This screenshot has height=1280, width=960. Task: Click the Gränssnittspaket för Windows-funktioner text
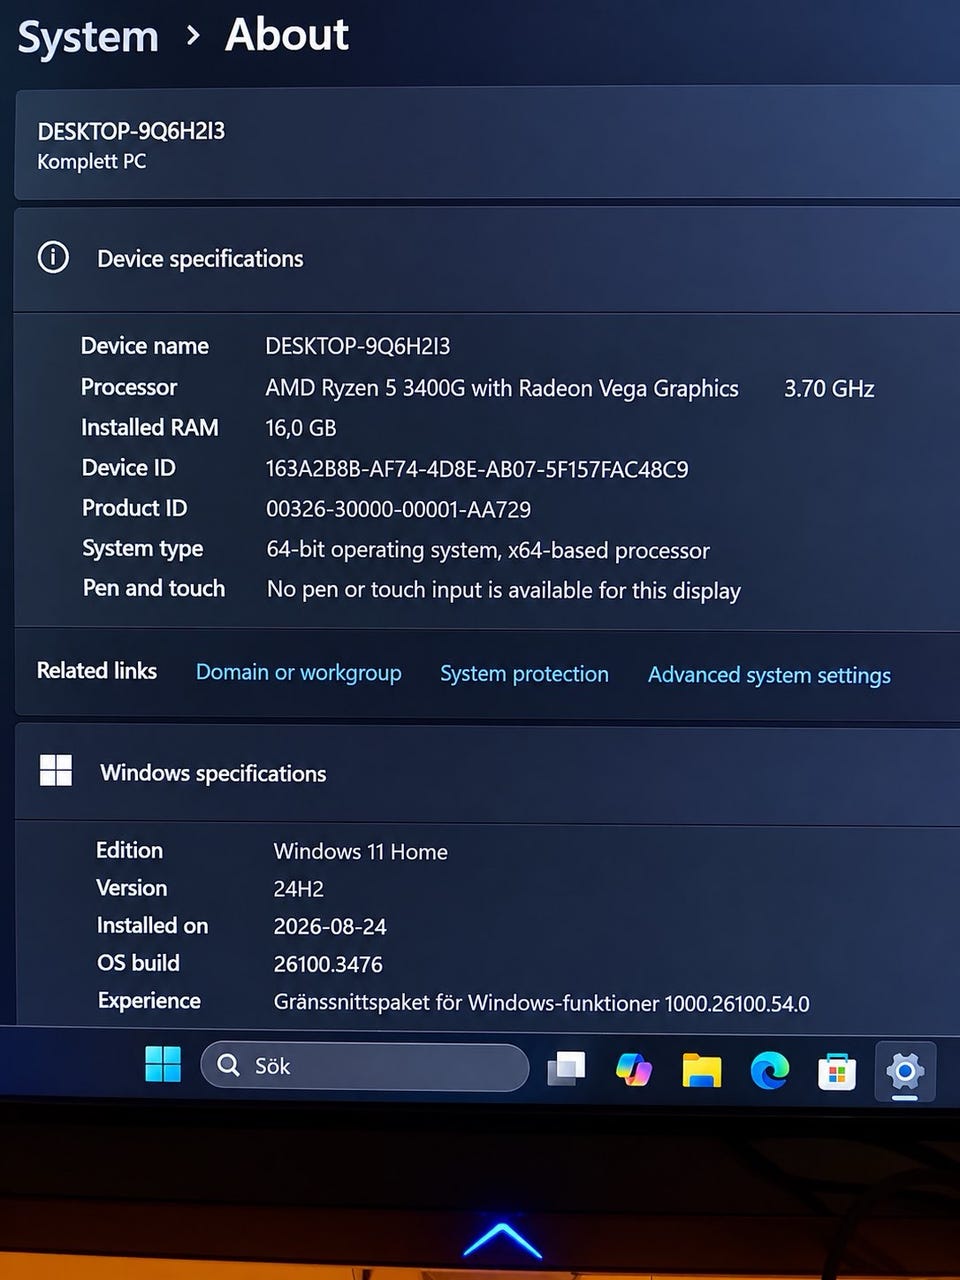[x=542, y=1003]
